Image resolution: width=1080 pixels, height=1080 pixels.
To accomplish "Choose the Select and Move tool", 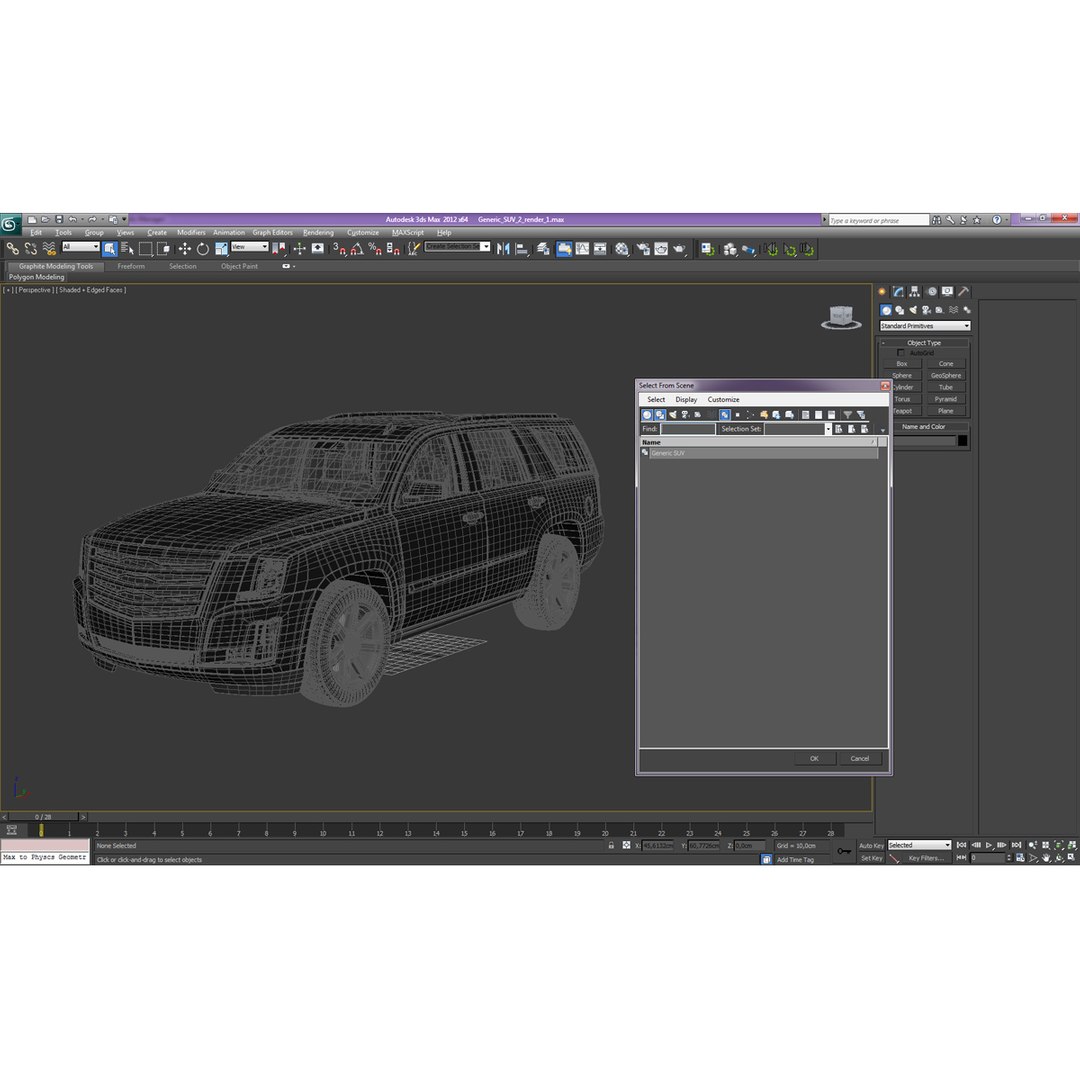I will click(x=185, y=249).
